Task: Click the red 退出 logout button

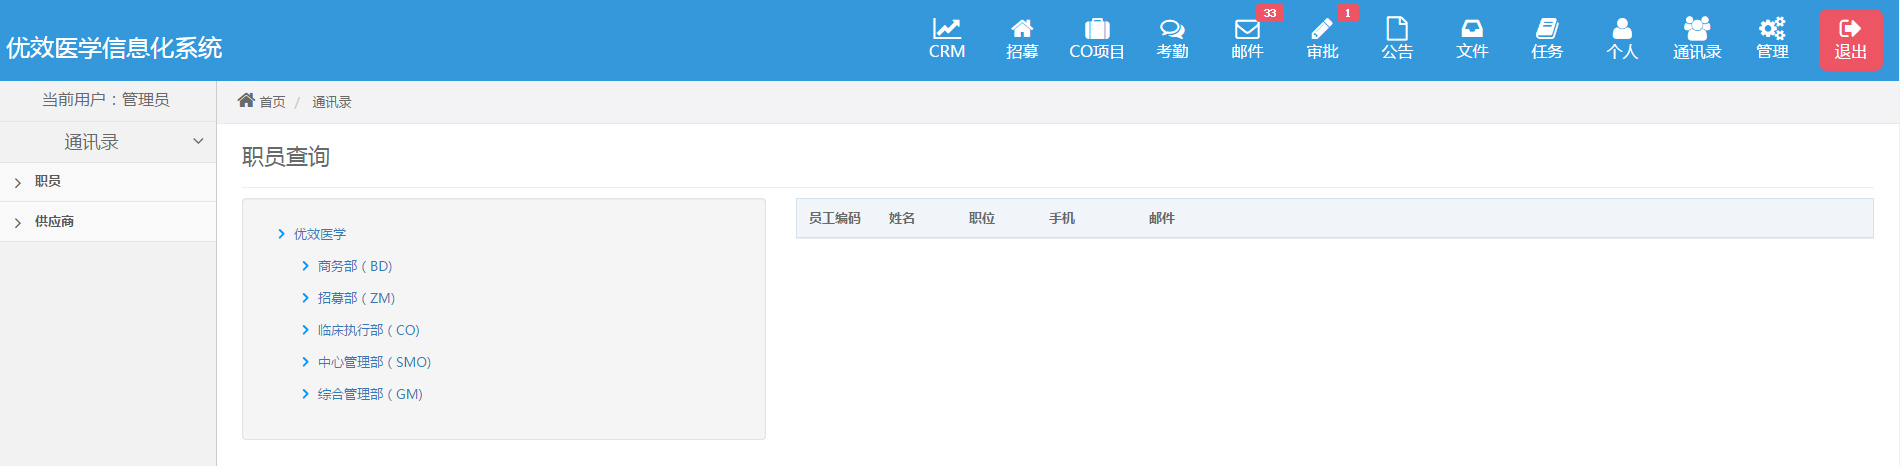Action: (1850, 40)
